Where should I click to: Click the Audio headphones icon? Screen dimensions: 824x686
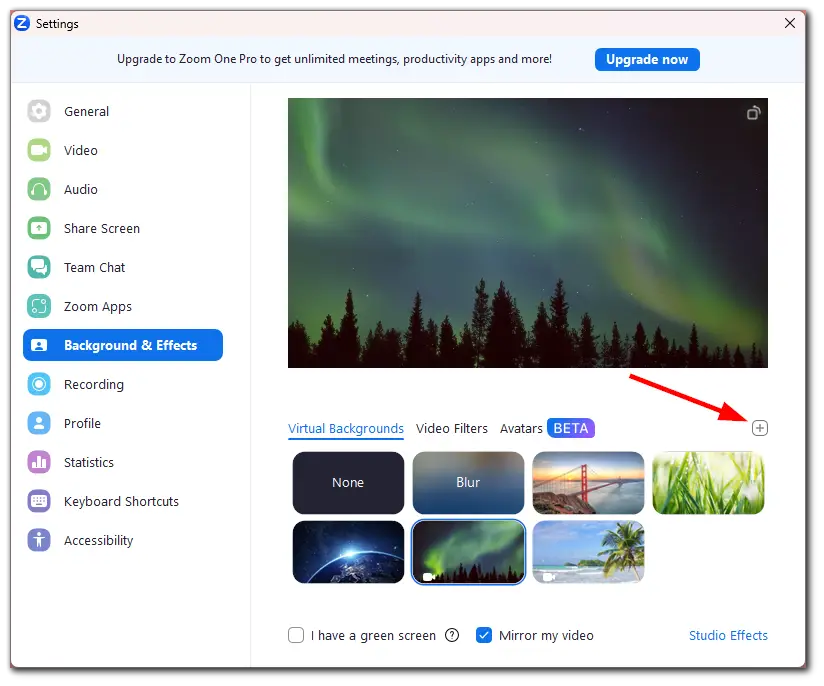[x=39, y=189]
